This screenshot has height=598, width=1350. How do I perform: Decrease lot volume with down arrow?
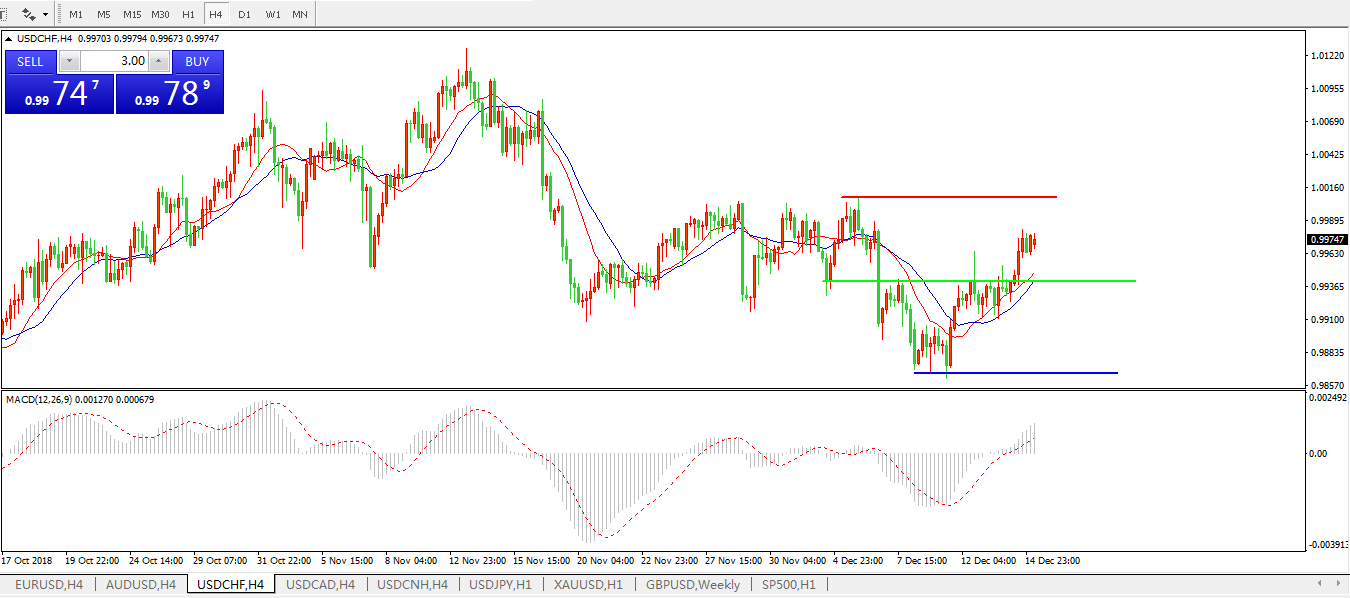(x=68, y=61)
